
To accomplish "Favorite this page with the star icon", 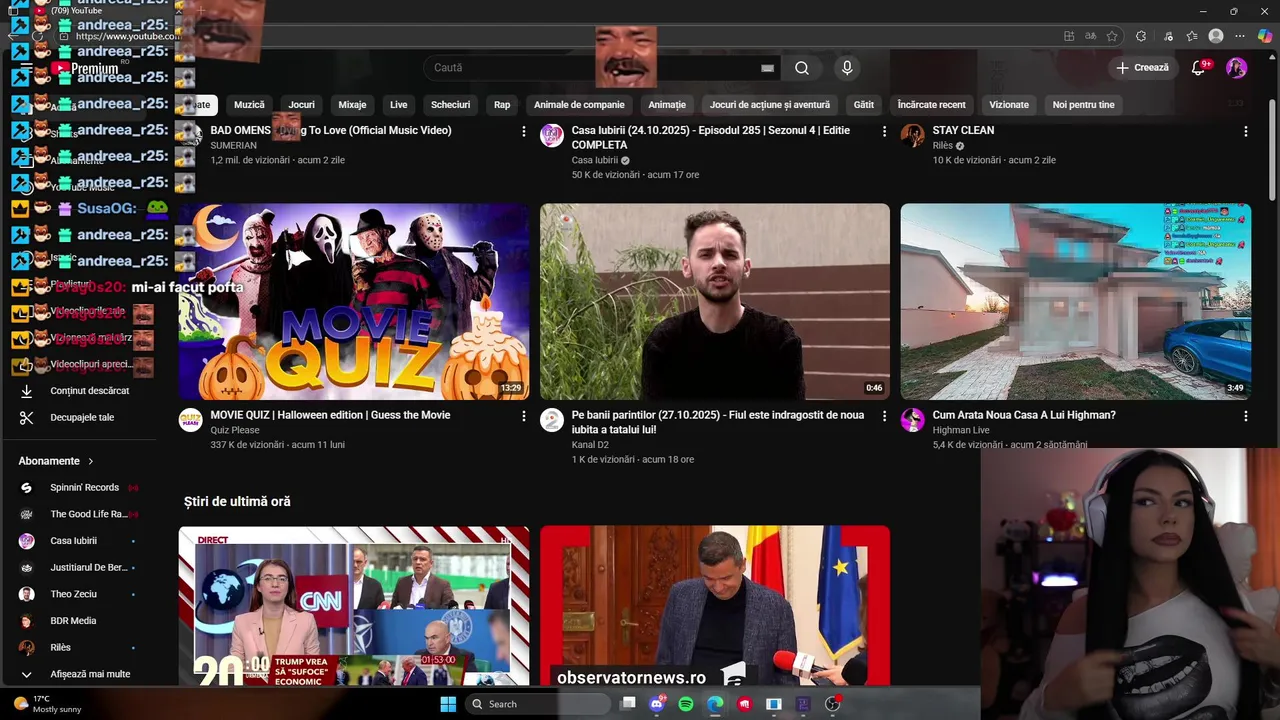I will 1112,36.
